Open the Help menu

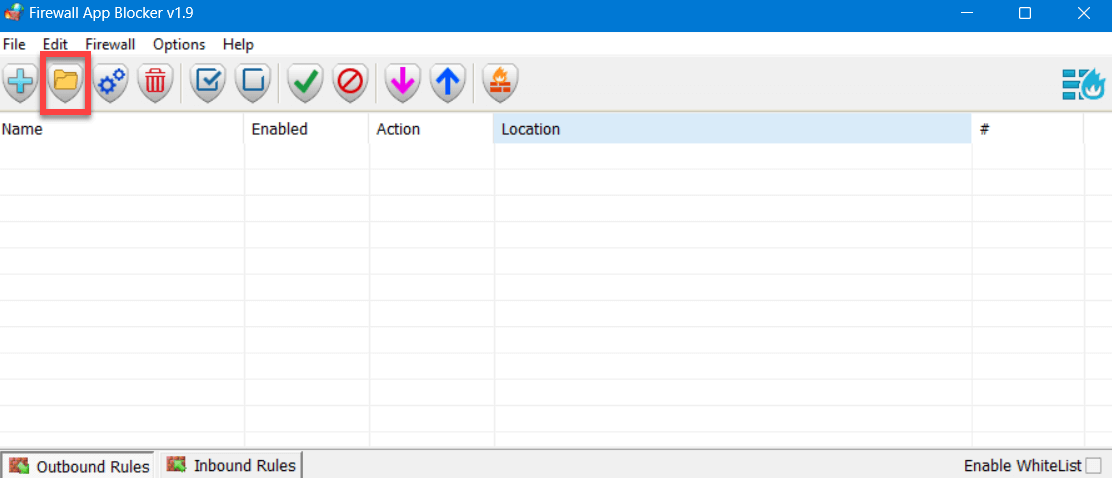(x=238, y=44)
